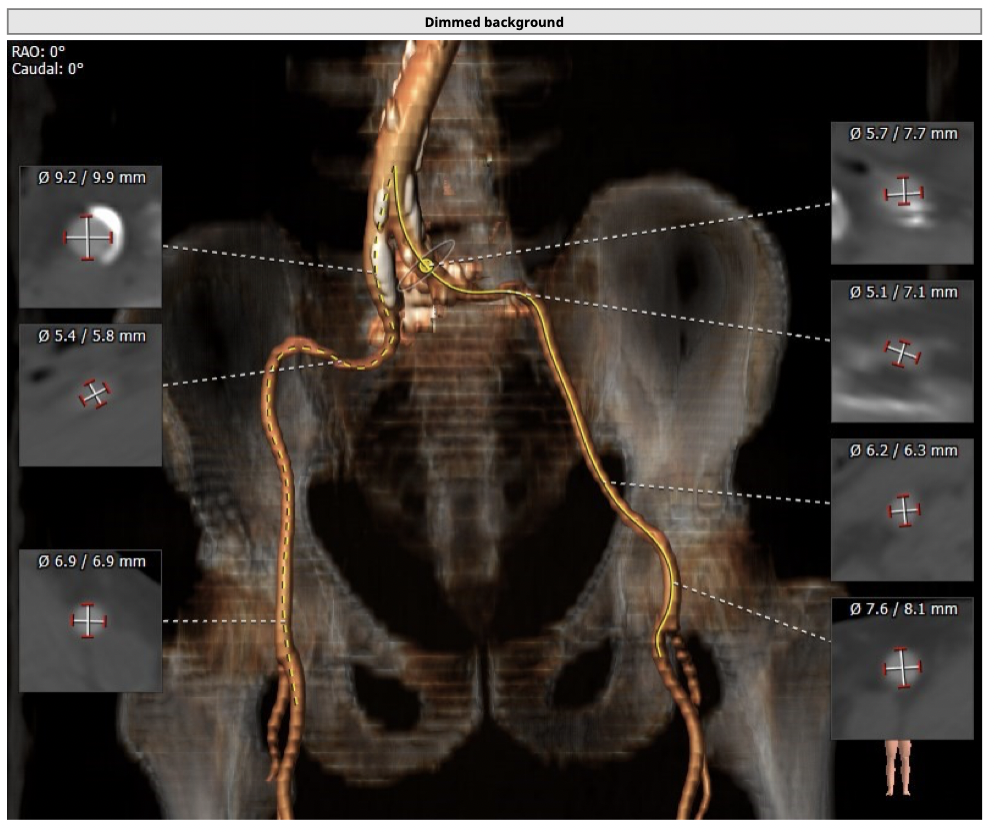Click the crosshair in the 9.2 / 9.9 mm view
Screen dimensions: 996x832
(88, 238)
